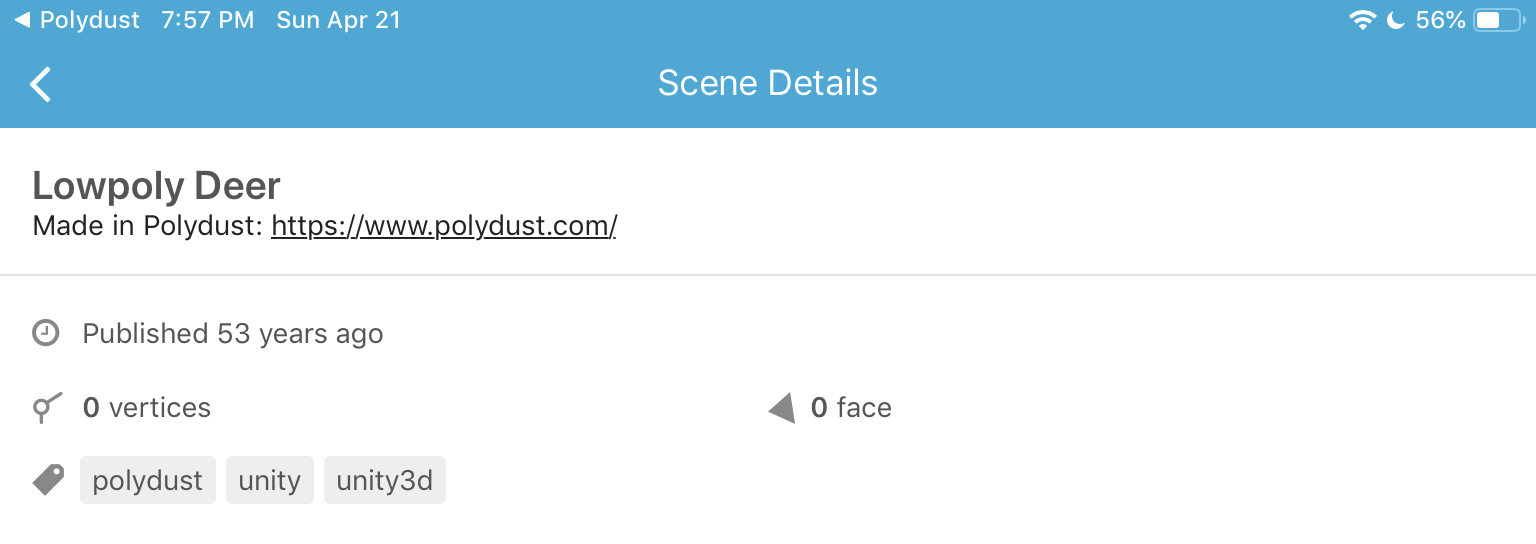This screenshot has height=544, width=1536.
Task: Tap the vertices icon
Action: [x=47, y=408]
